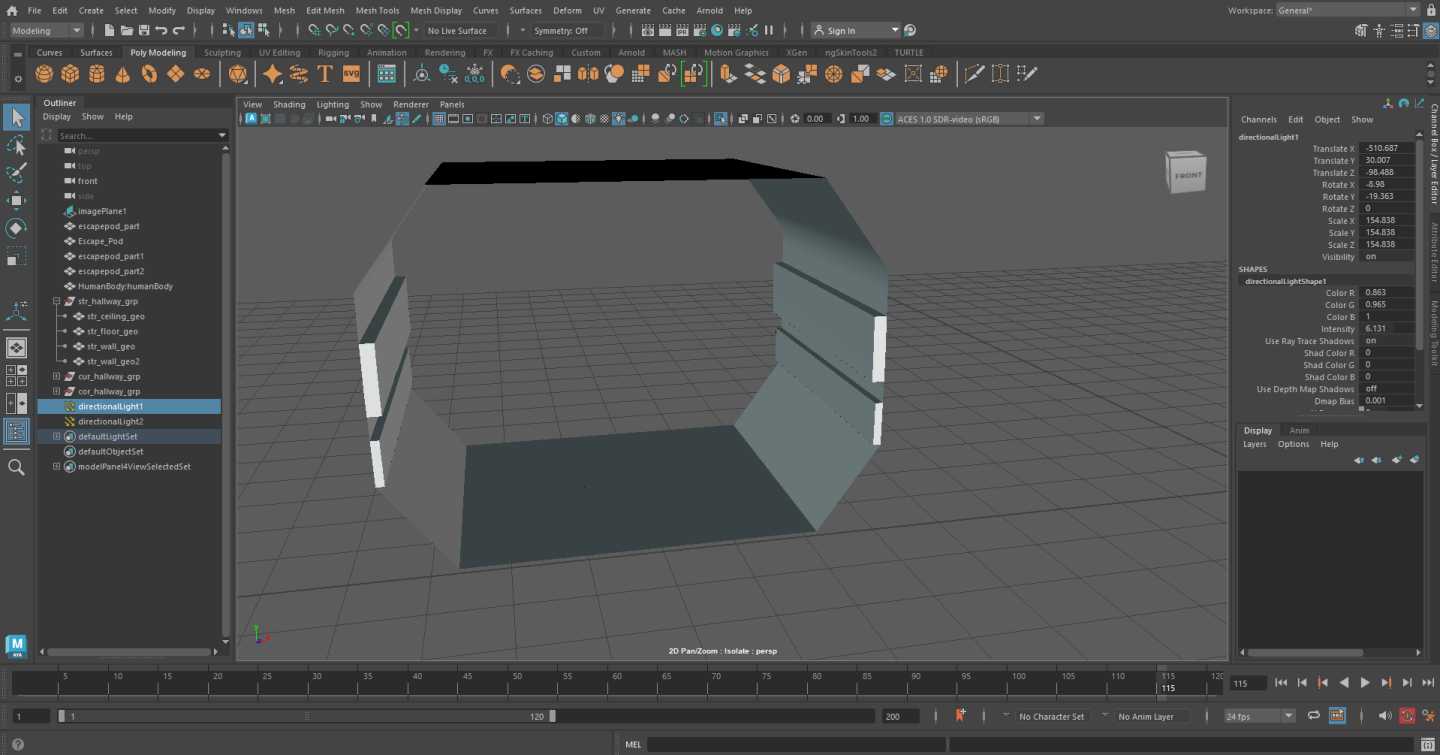1440x755 pixels.
Task: Expand the cor_hallway_grp node in Outliner
Action: coord(57,391)
